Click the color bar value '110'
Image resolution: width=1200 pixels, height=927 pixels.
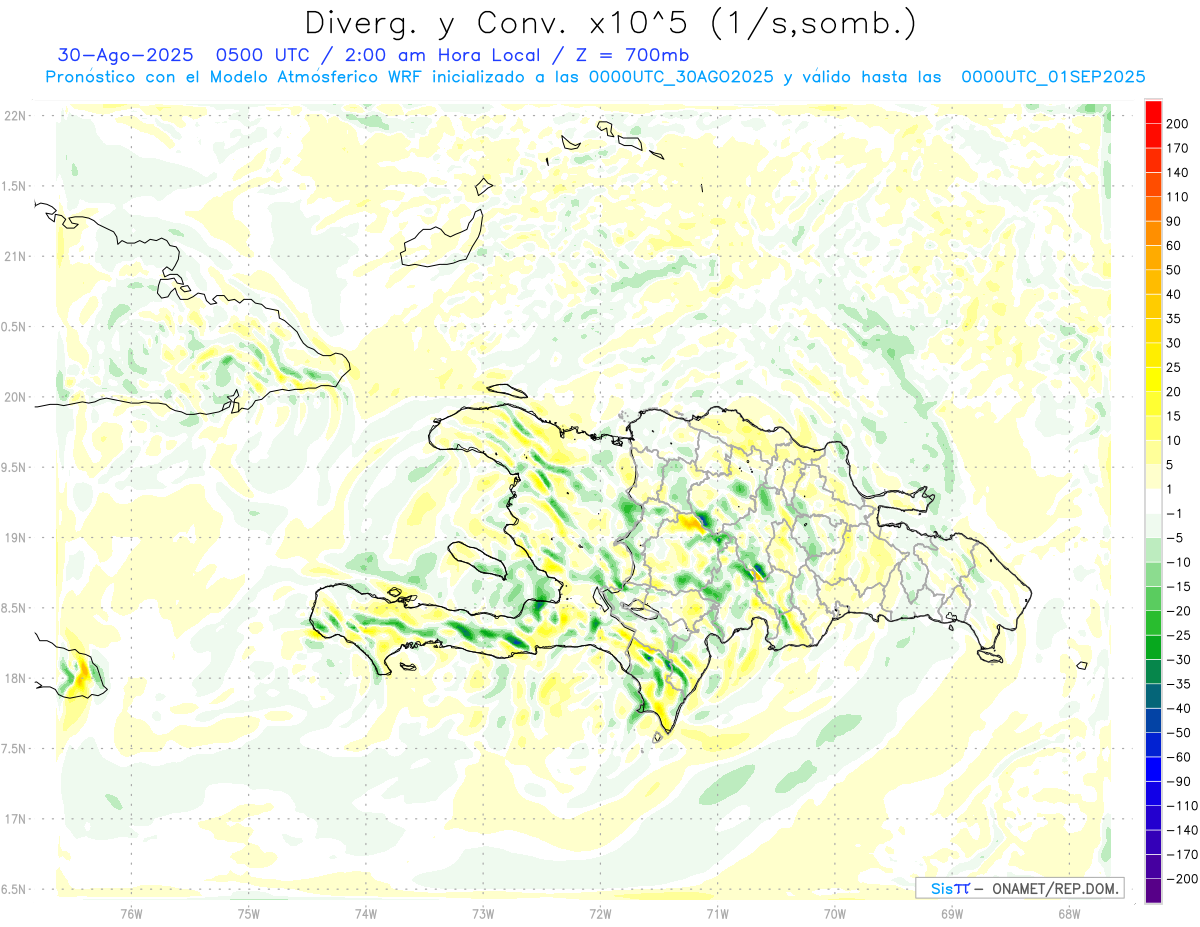1179,197
